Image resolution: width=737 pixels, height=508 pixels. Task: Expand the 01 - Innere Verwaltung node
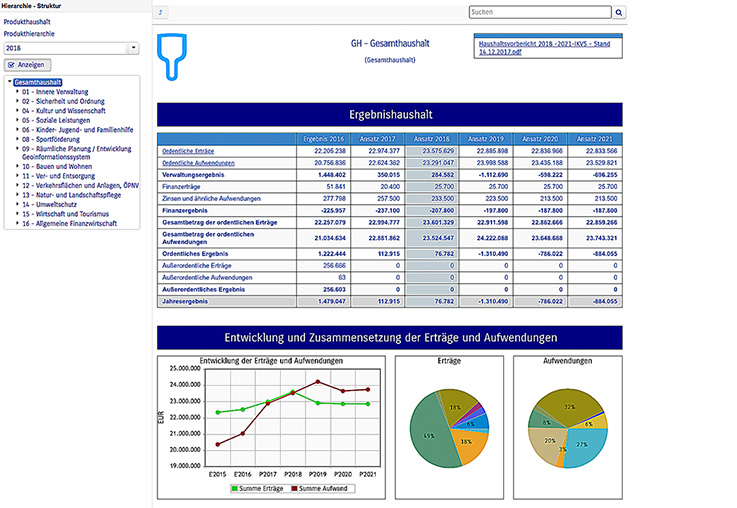[x=17, y=91]
